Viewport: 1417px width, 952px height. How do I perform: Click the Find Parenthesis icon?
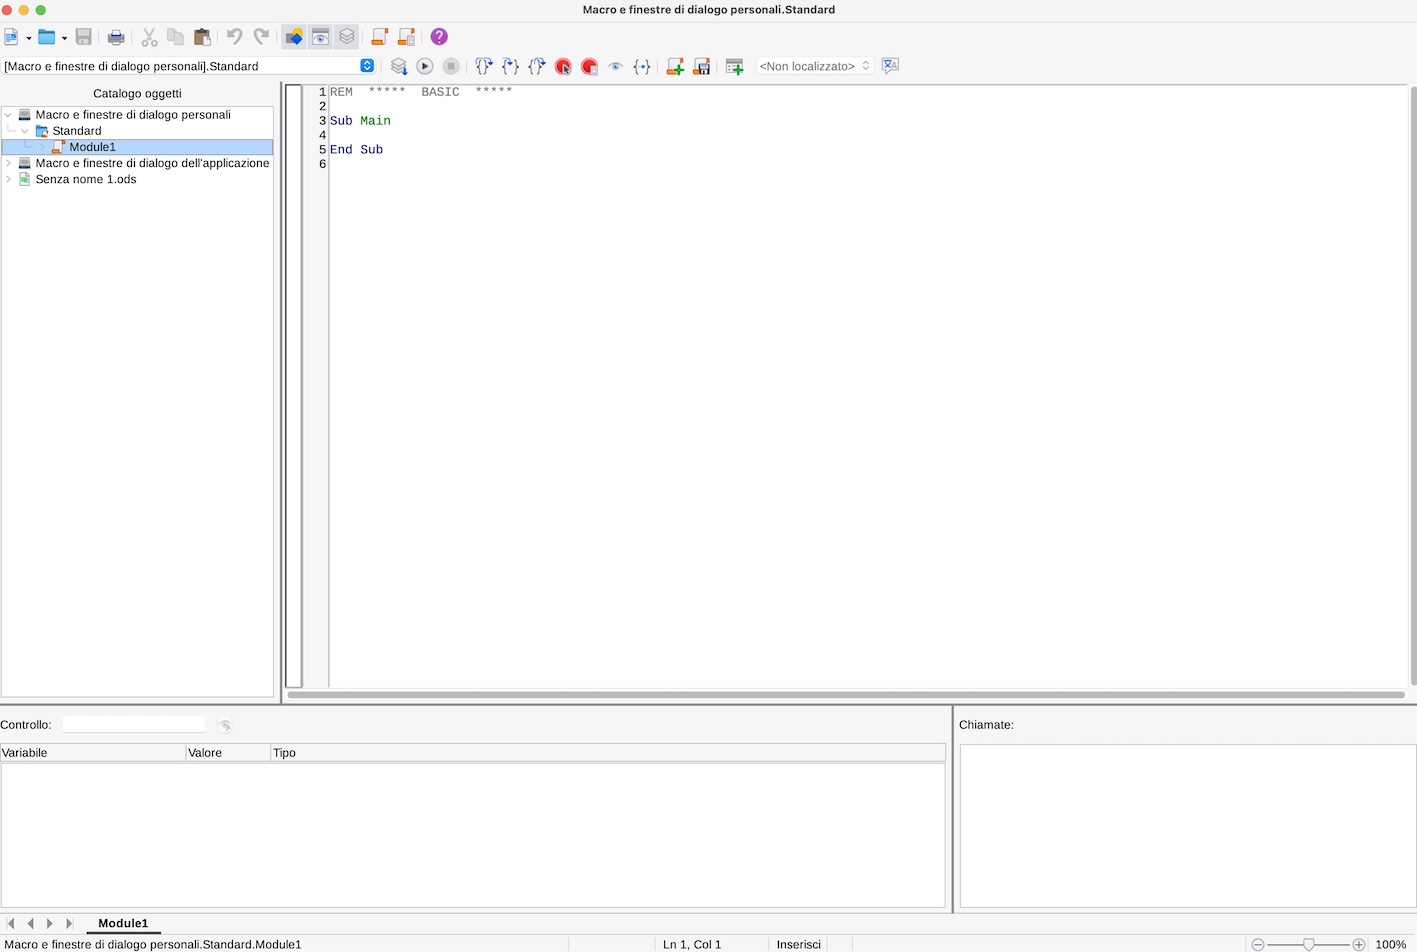coord(642,66)
